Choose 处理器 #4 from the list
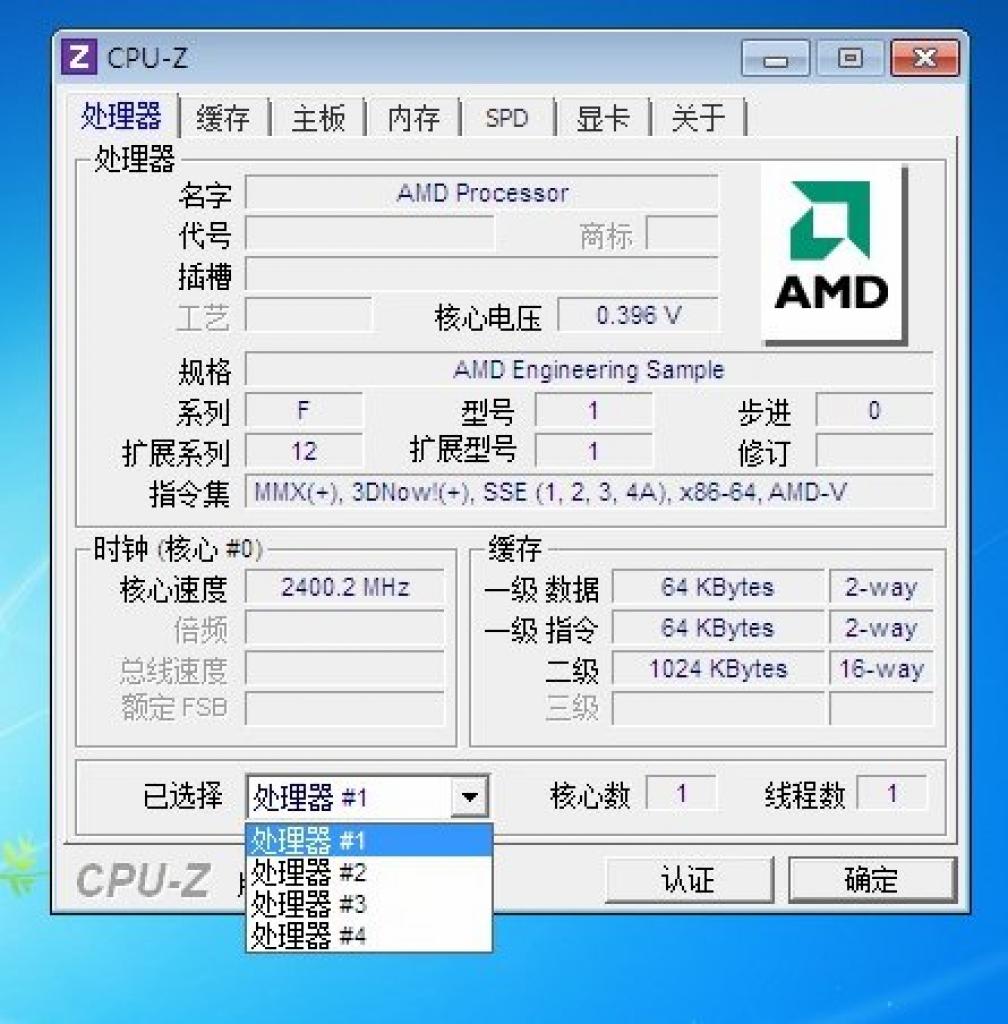This screenshot has height=1024, width=1008. coord(369,936)
